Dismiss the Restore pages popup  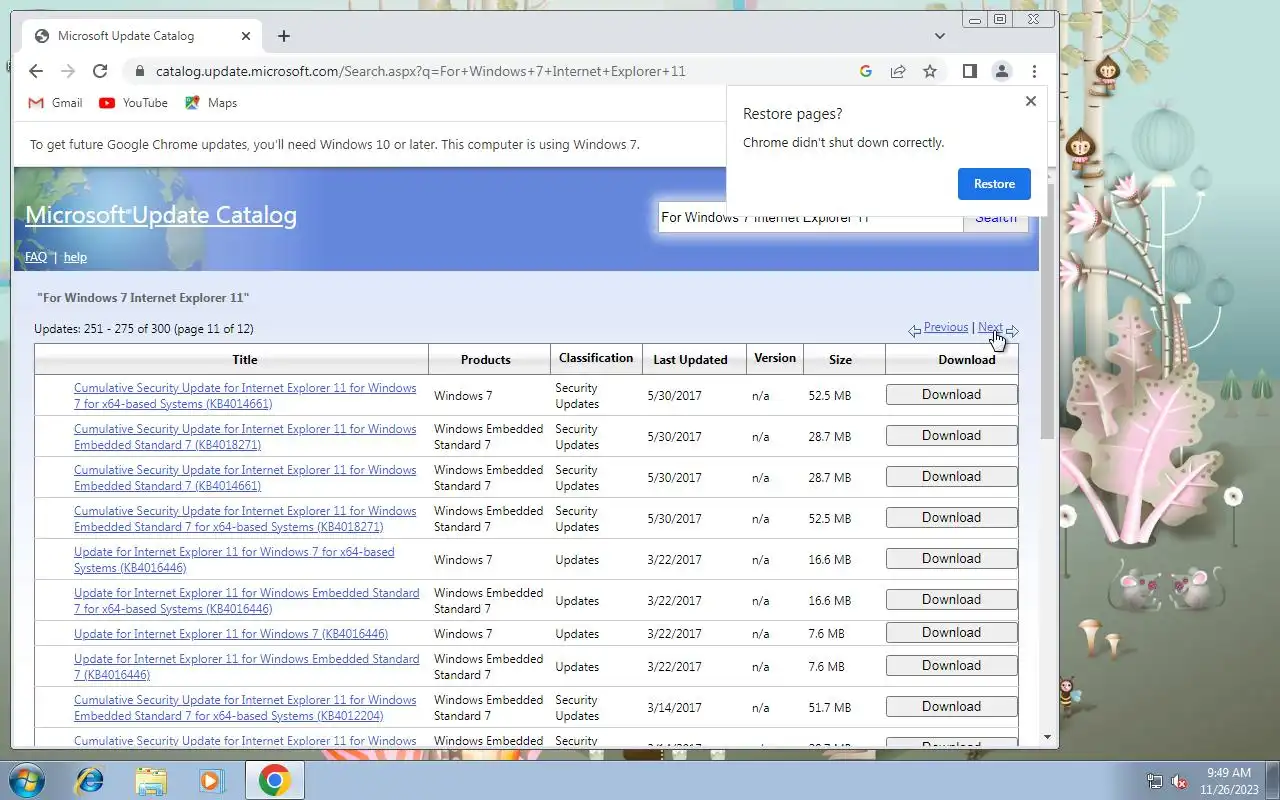pyautogui.click(x=1031, y=101)
